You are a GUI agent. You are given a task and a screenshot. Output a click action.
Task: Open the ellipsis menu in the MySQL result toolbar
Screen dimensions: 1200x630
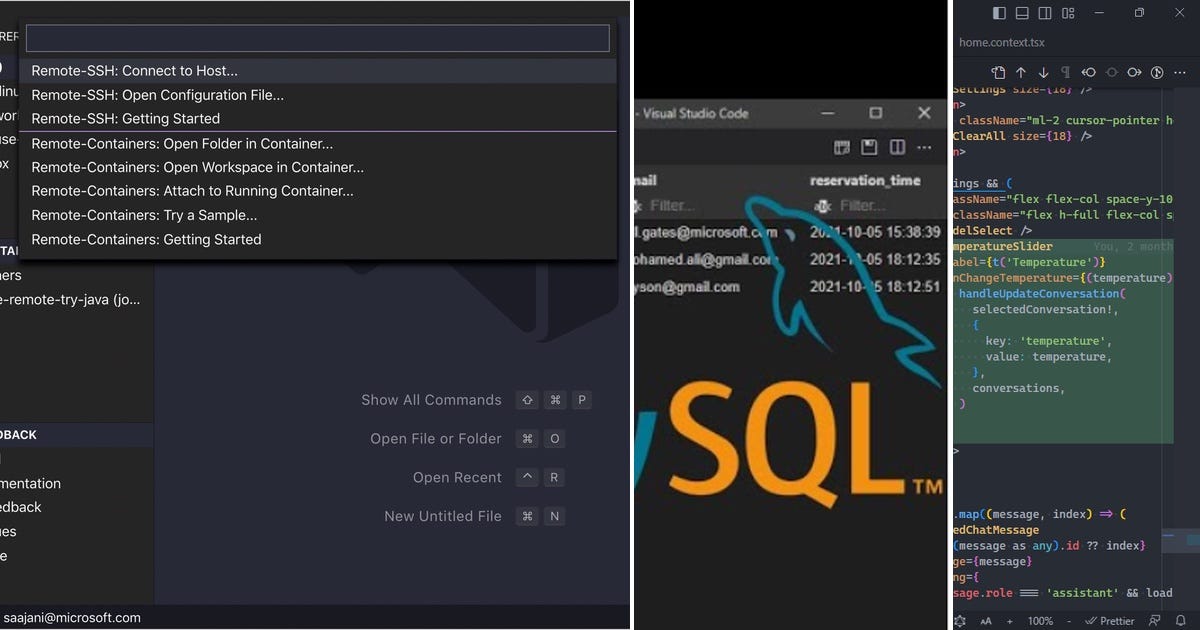tap(924, 147)
